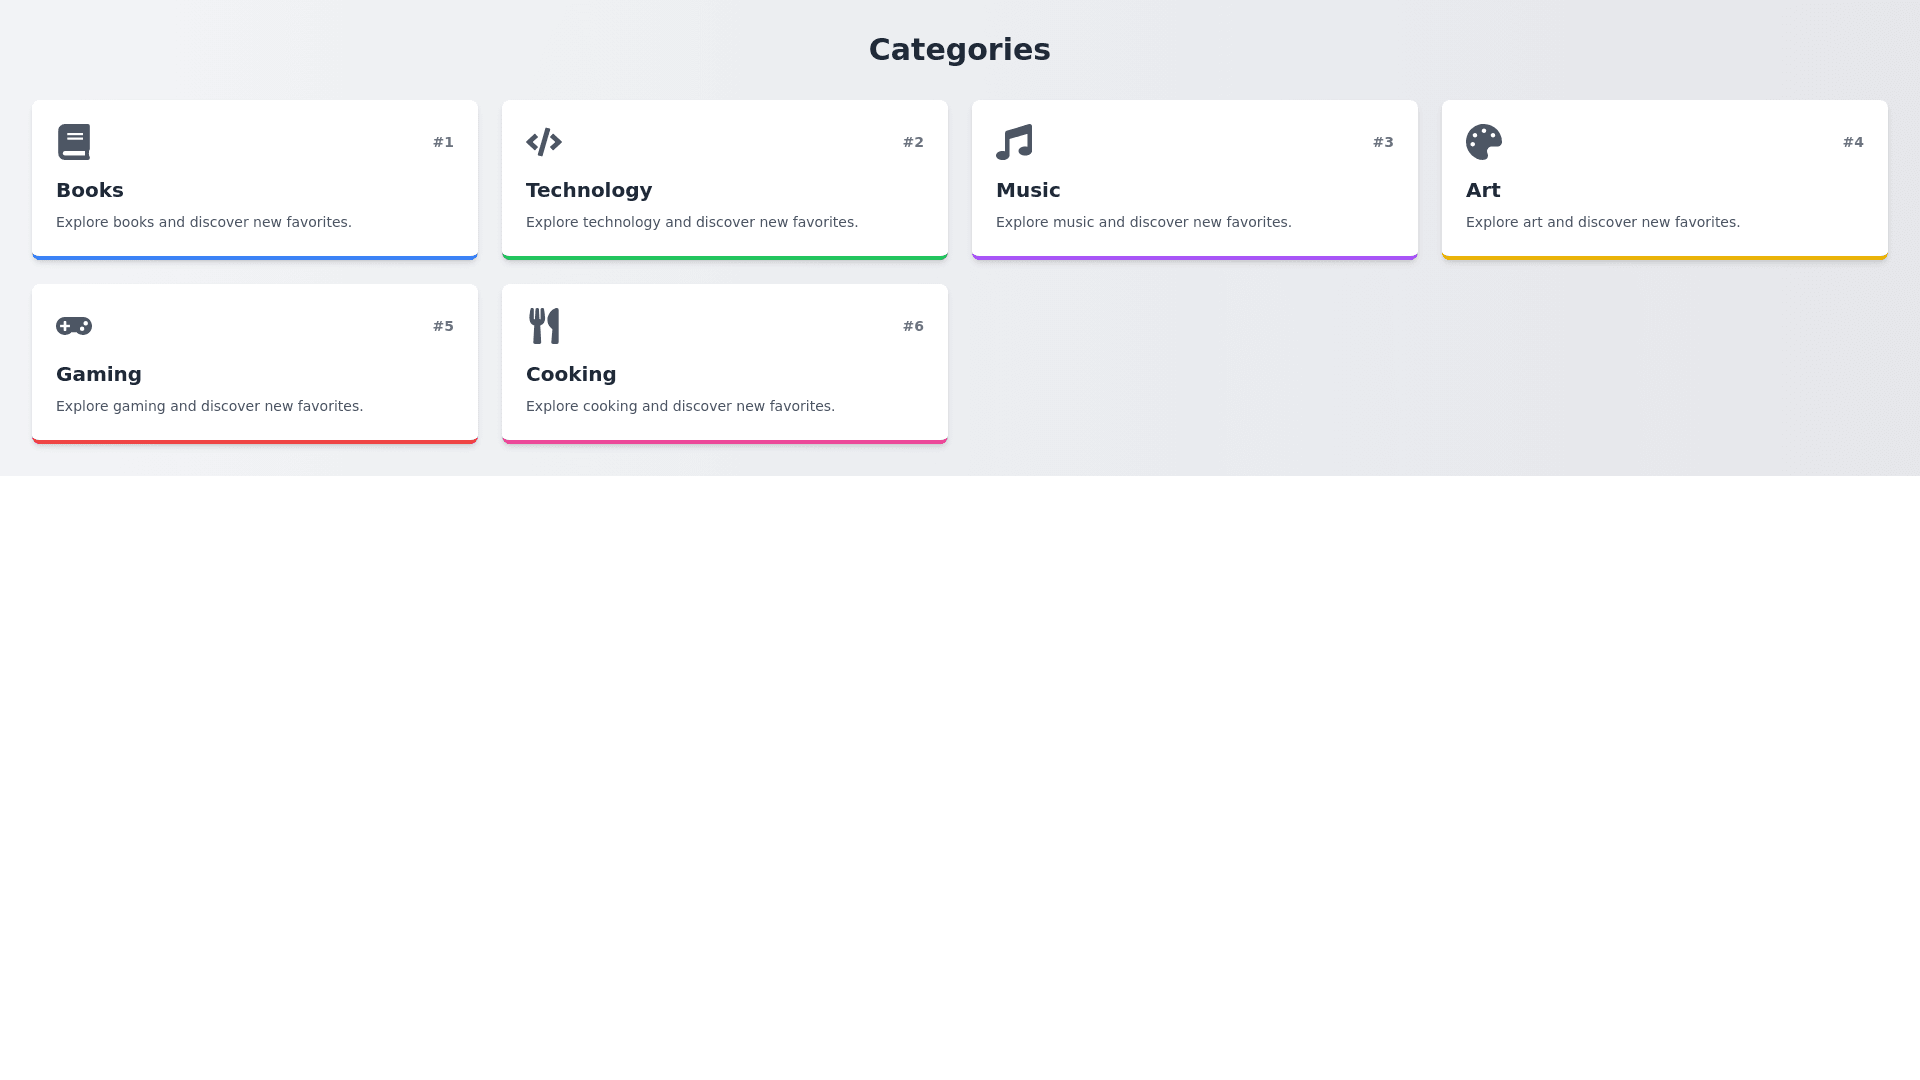Click the #6 badge on Cooking card

pyautogui.click(x=913, y=326)
